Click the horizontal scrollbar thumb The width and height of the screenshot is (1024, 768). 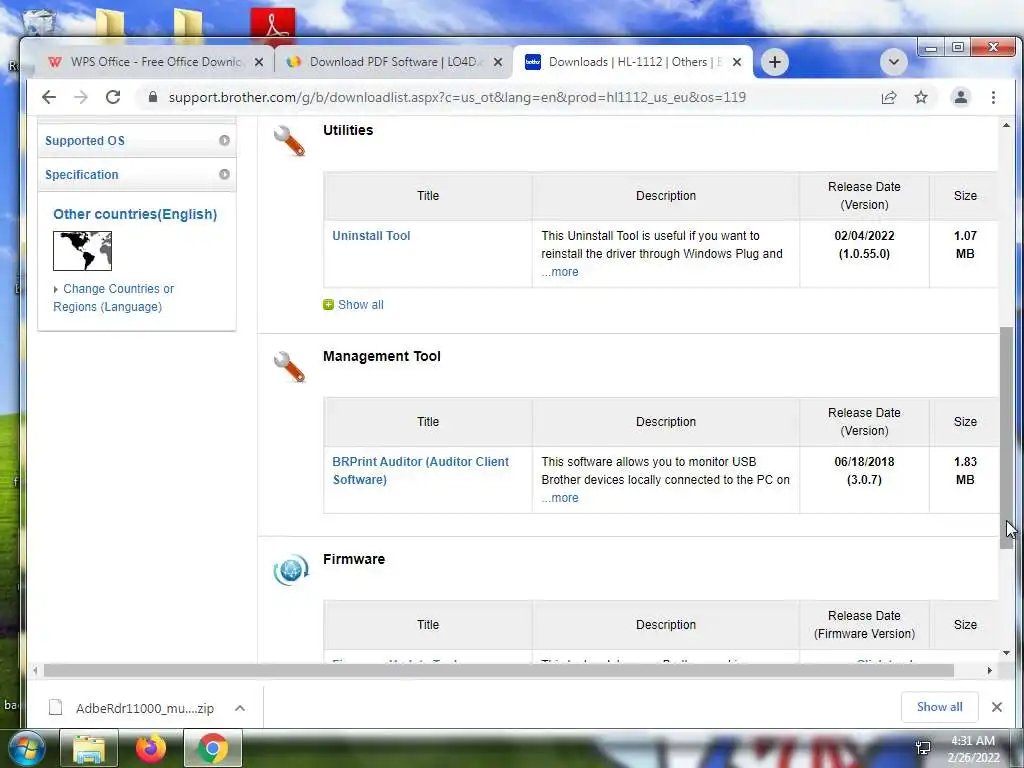tap(498, 671)
